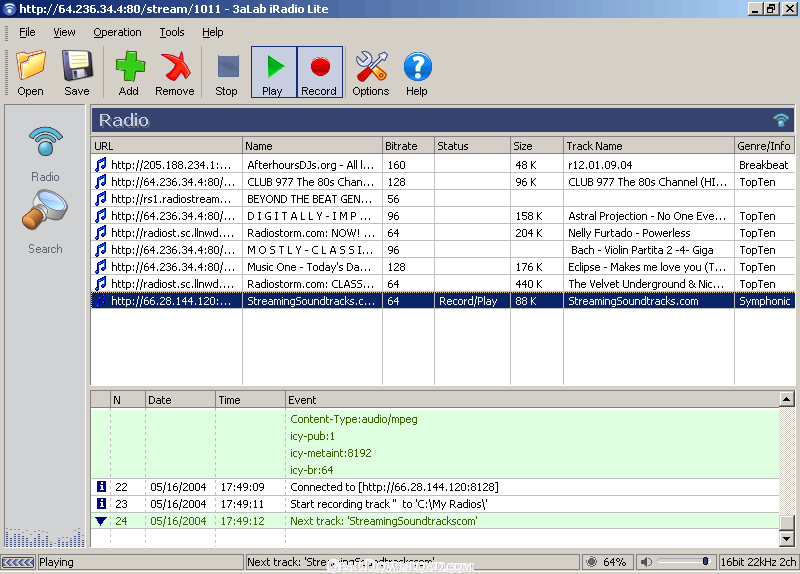Click 'Start recording track' event line
Viewport: 800px width, 574px height.
point(389,504)
